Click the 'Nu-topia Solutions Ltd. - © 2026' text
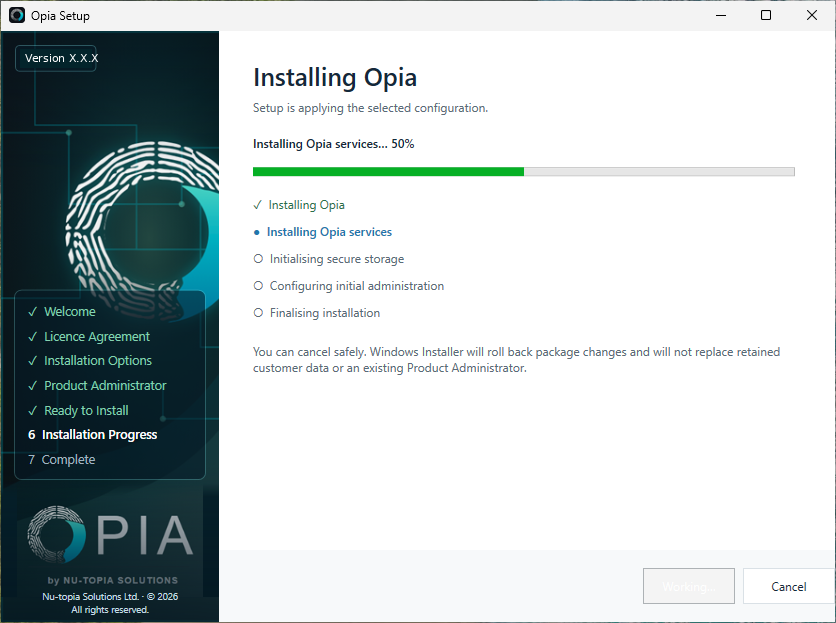The width and height of the screenshot is (836, 623). (x=110, y=596)
